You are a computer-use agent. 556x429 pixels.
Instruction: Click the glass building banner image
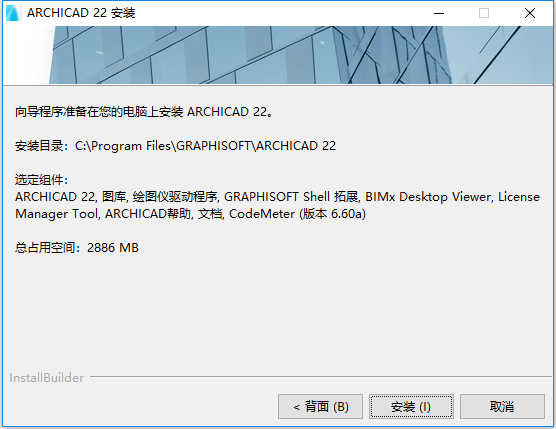[278, 55]
